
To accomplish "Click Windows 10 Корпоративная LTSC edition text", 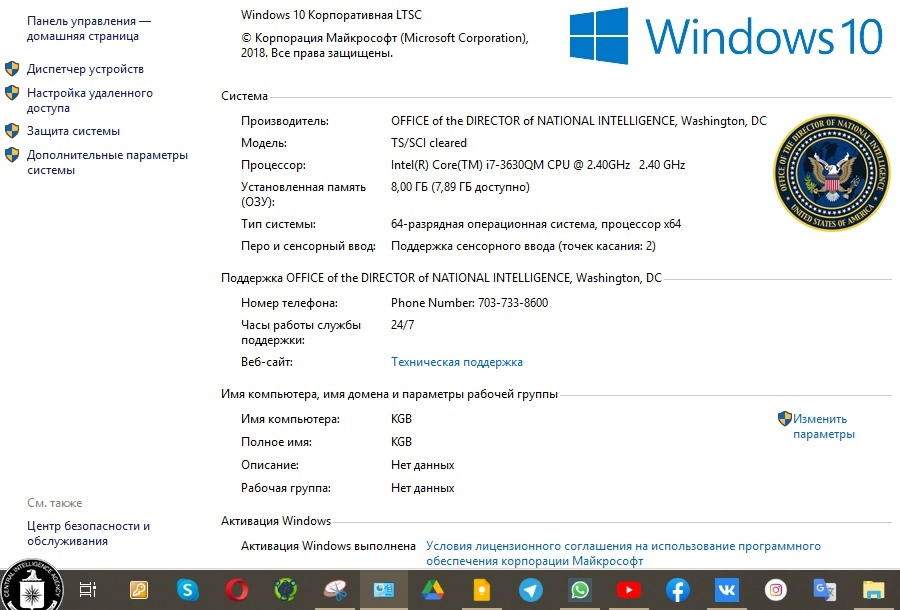I will [331, 15].
